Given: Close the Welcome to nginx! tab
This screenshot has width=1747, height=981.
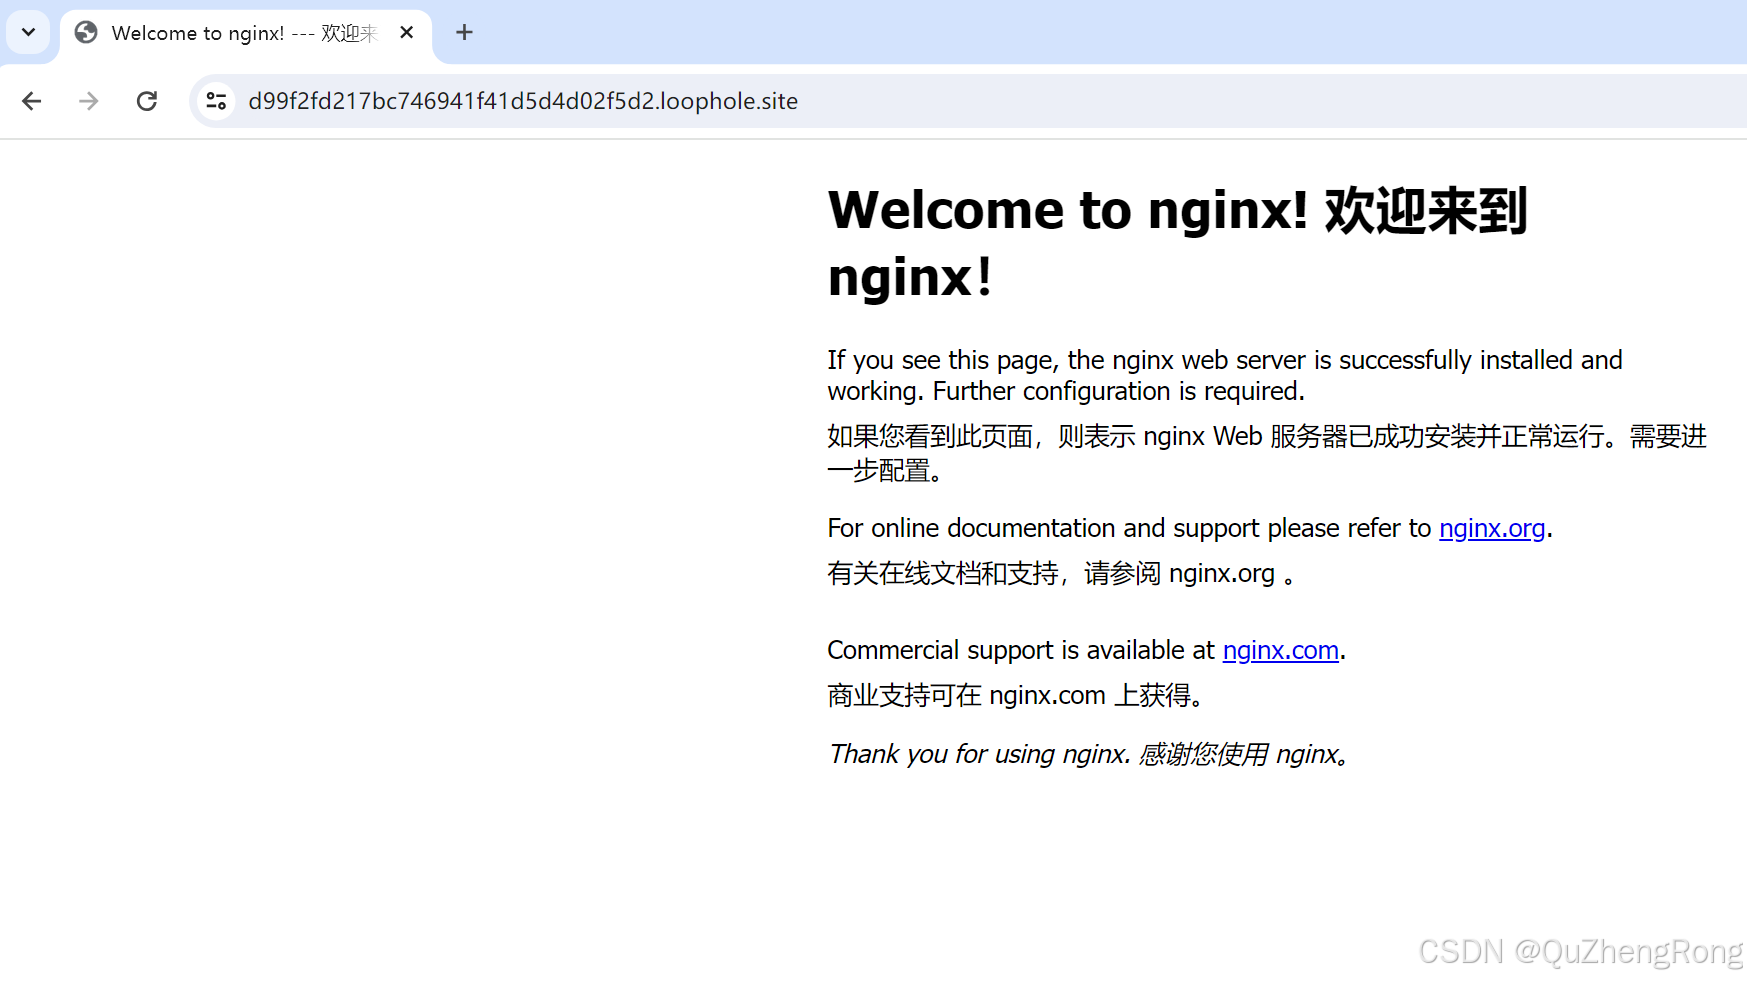Looking at the screenshot, I should [406, 33].
